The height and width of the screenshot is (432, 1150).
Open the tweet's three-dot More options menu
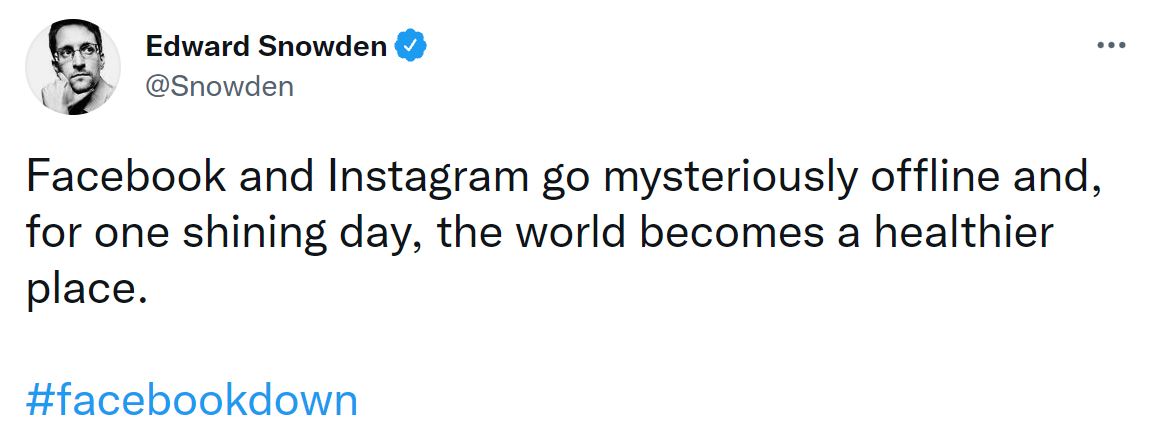coord(1111,45)
